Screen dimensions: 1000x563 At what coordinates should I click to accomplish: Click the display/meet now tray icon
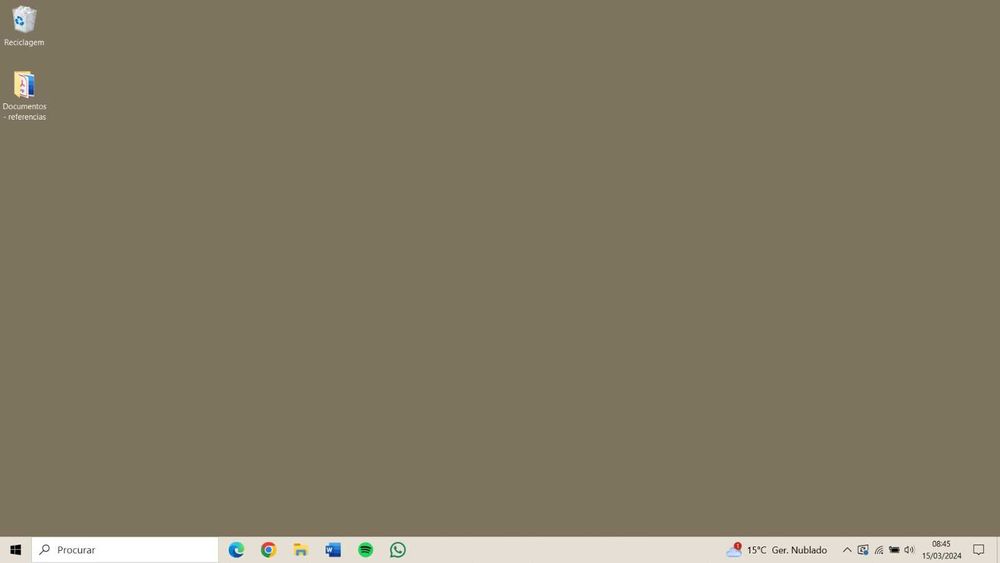[863, 550]
